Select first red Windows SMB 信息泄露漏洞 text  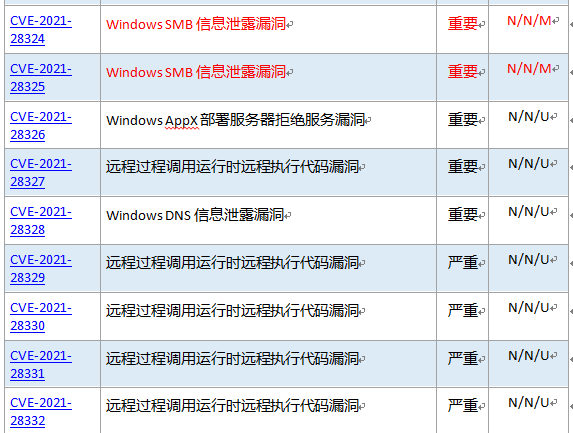coord(196,24)
